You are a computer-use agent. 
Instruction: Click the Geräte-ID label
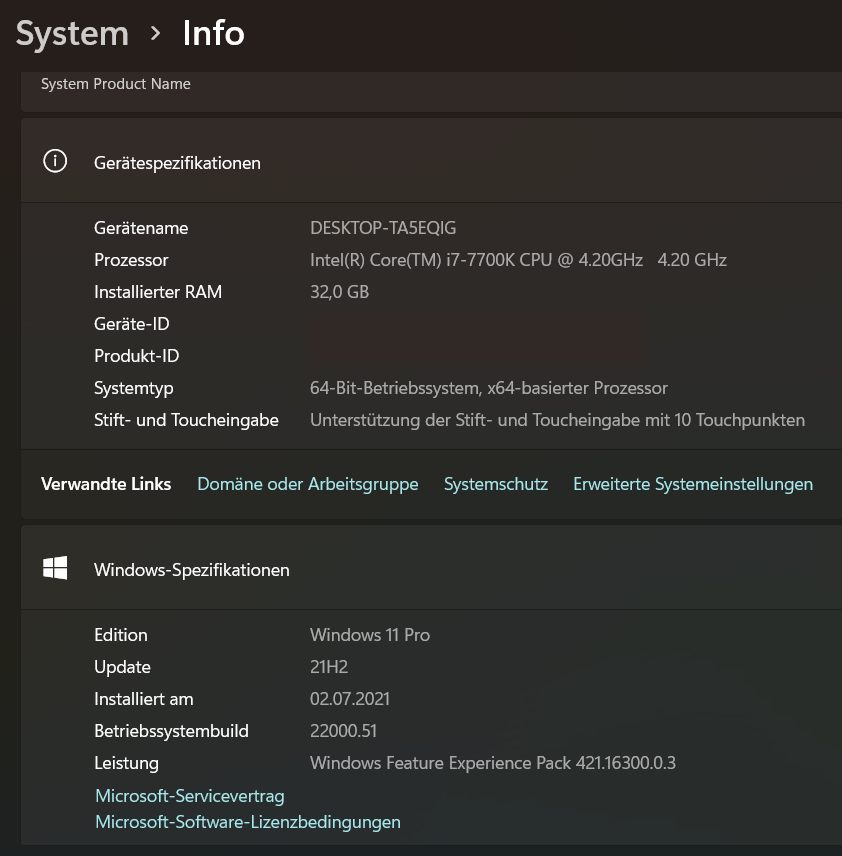(x=132, y=324)
